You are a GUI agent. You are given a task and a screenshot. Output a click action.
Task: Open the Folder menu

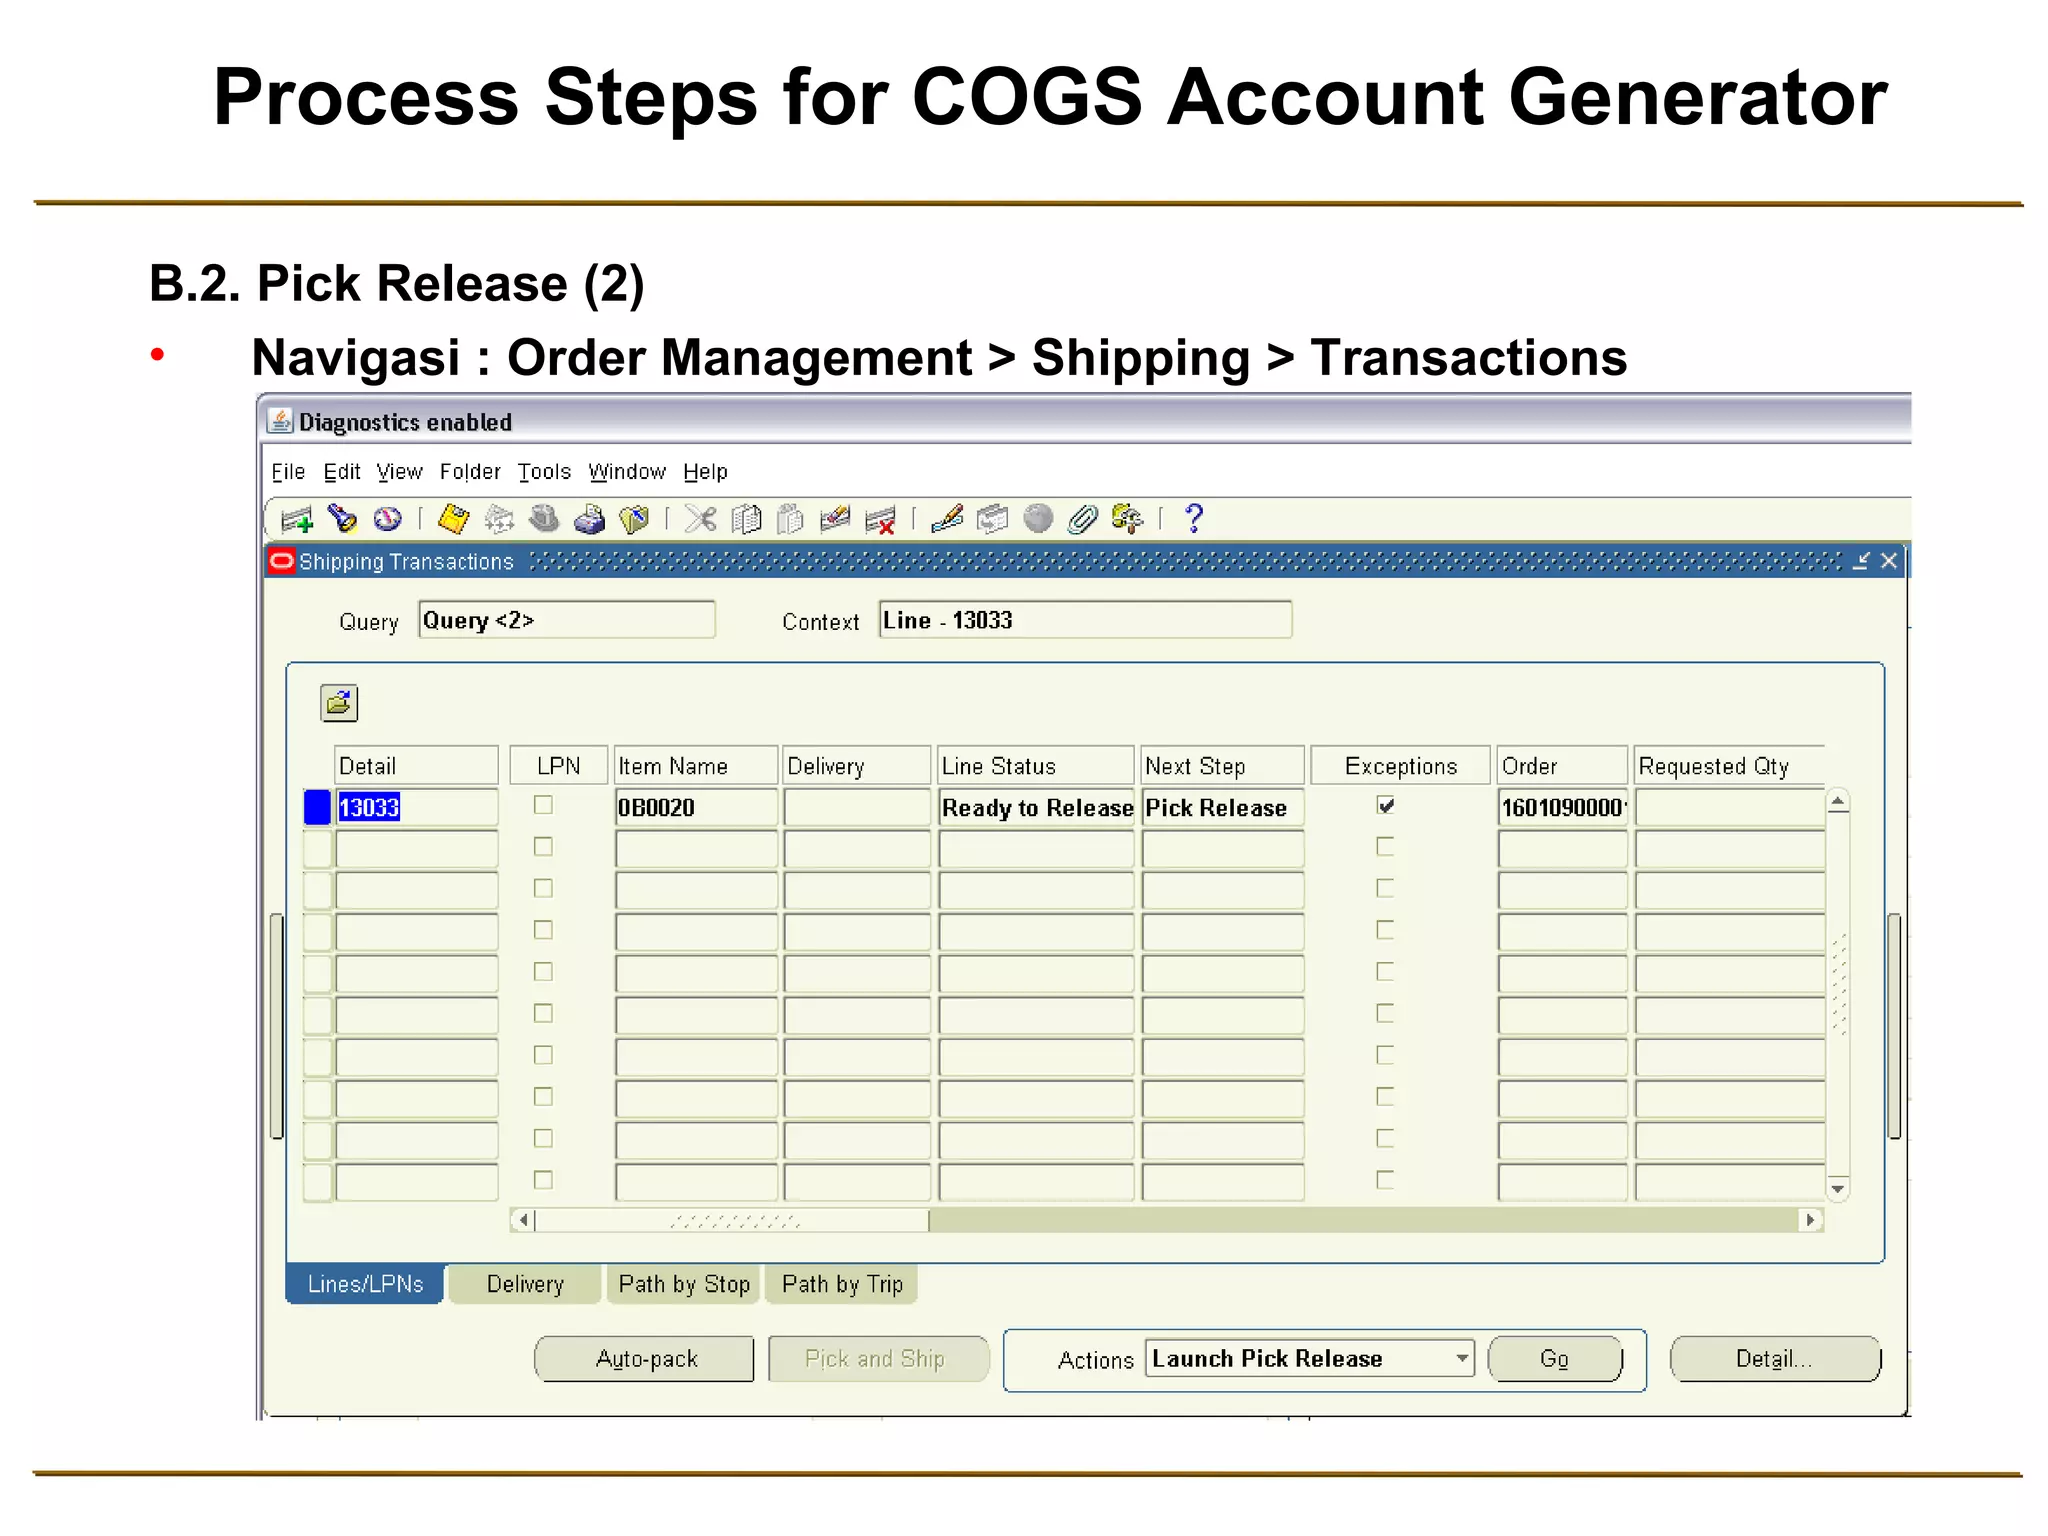pyautogui.click(x=470, y=472)
